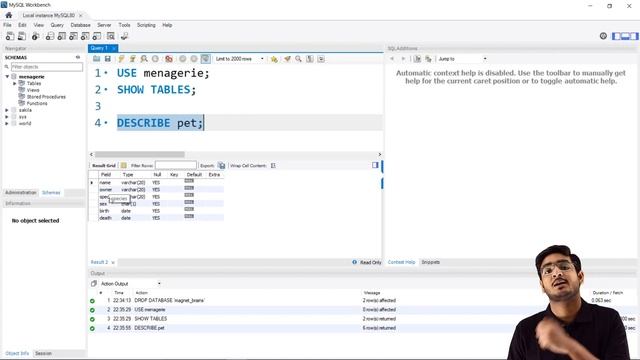This screenshot has width=640, height=360.
Task: Refresh the schemas list icon
Action: point(78,58)
